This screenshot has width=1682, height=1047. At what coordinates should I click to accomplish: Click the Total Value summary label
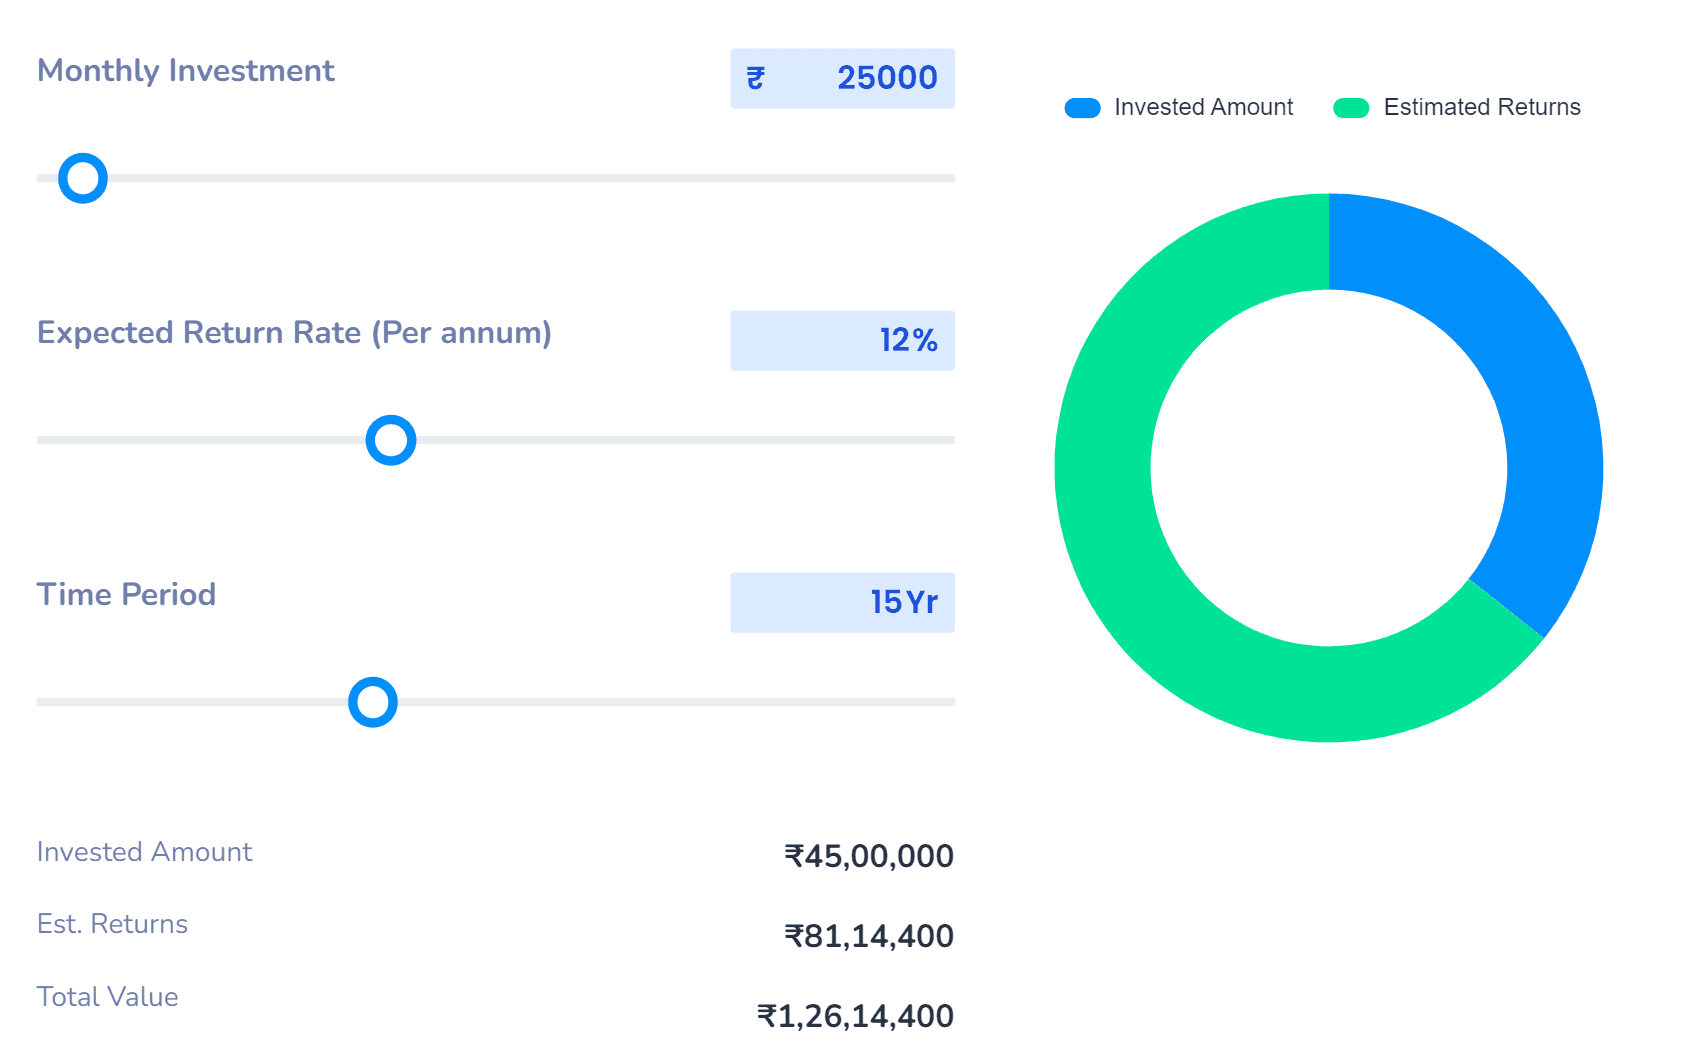107,997
